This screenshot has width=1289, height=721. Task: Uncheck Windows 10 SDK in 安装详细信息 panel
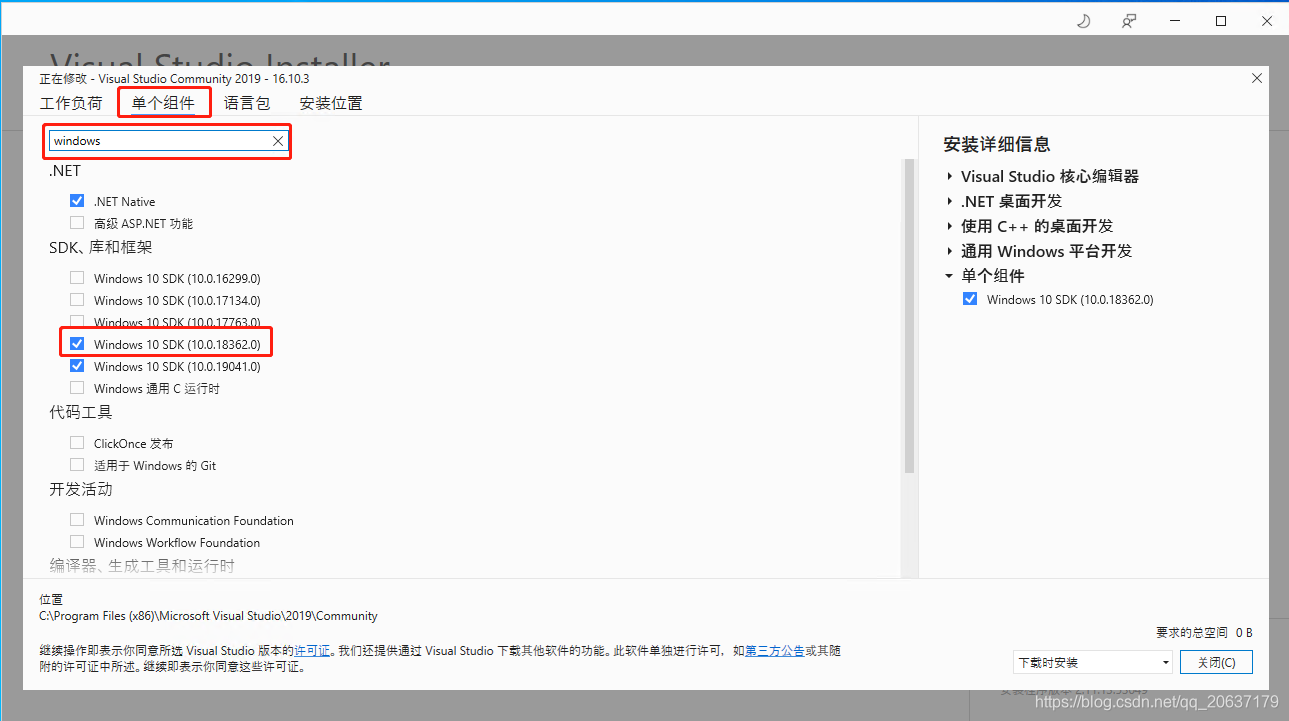[x=969, y=299]
